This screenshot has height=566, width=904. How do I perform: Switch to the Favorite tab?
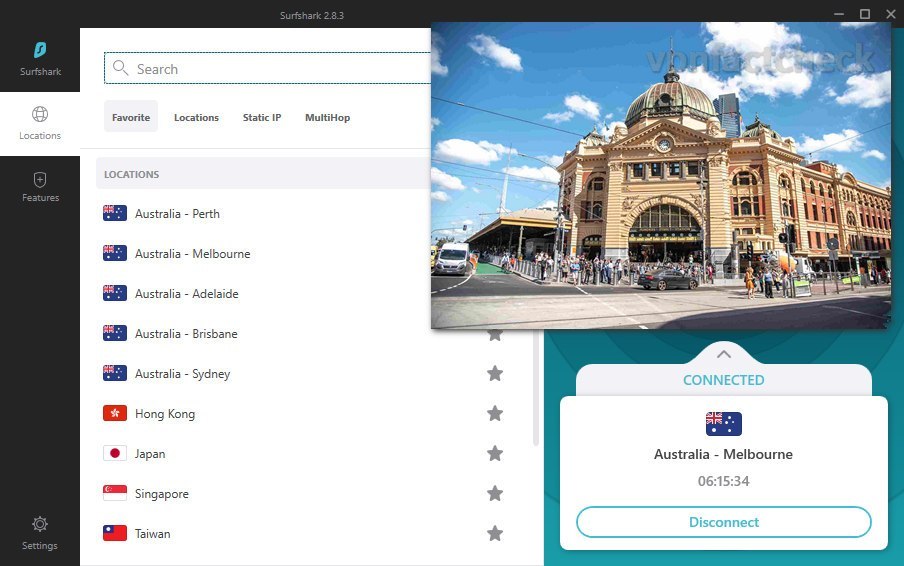click(131, 117)
